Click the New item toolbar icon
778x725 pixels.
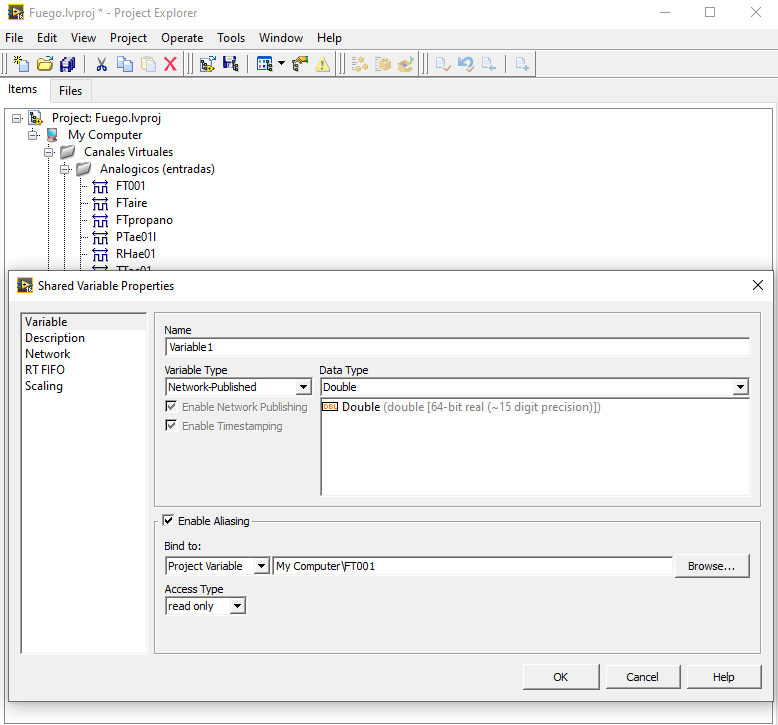pos(21,64)
